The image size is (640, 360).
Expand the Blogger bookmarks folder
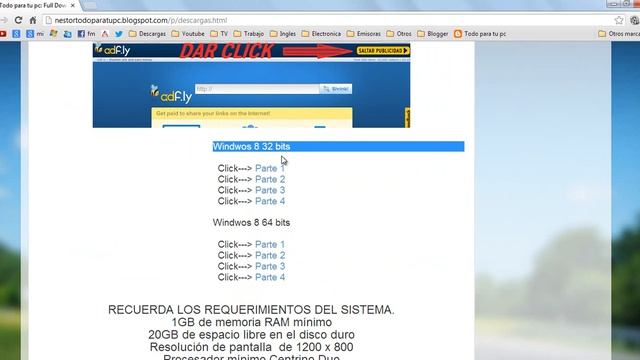coord(433,34)
